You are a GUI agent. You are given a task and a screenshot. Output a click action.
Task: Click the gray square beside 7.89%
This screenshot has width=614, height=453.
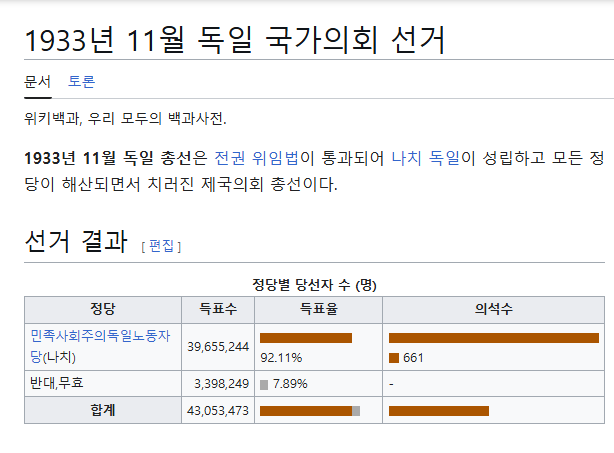click(x=264, y=384)
